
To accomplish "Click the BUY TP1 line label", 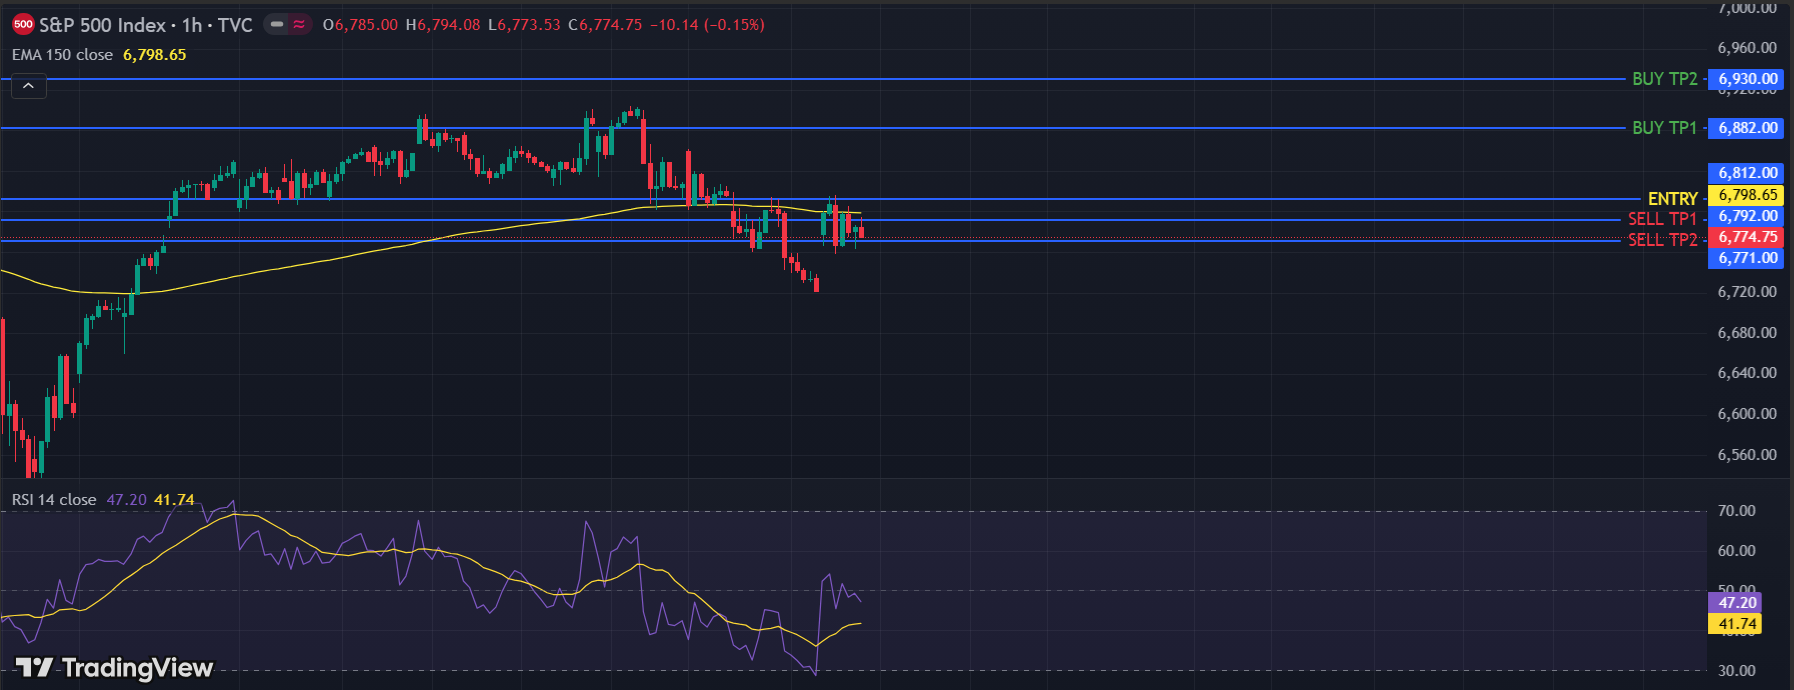I will click(1664, 128).
